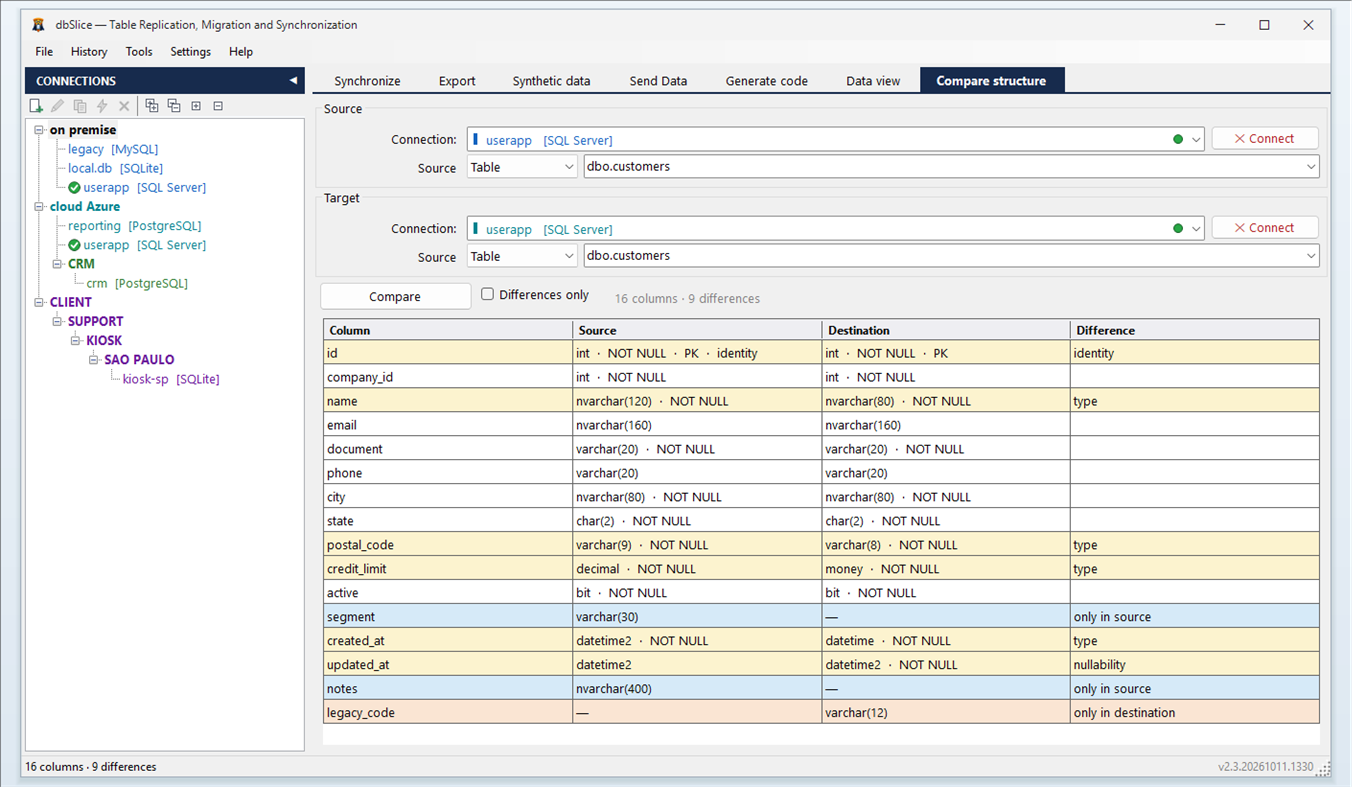The image size is (1352, 787).
Task: Collapse the cloud Azure group
Action: click(x=39, y=207)
